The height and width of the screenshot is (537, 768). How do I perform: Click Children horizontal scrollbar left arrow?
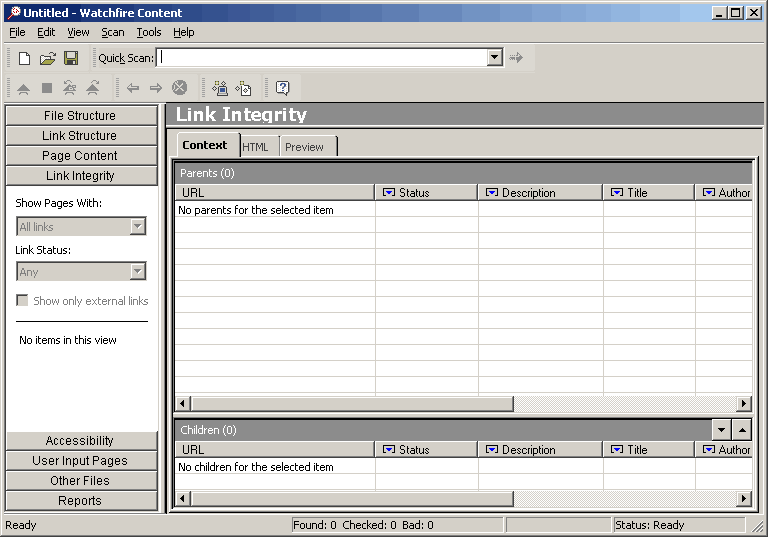click(183, 499)
